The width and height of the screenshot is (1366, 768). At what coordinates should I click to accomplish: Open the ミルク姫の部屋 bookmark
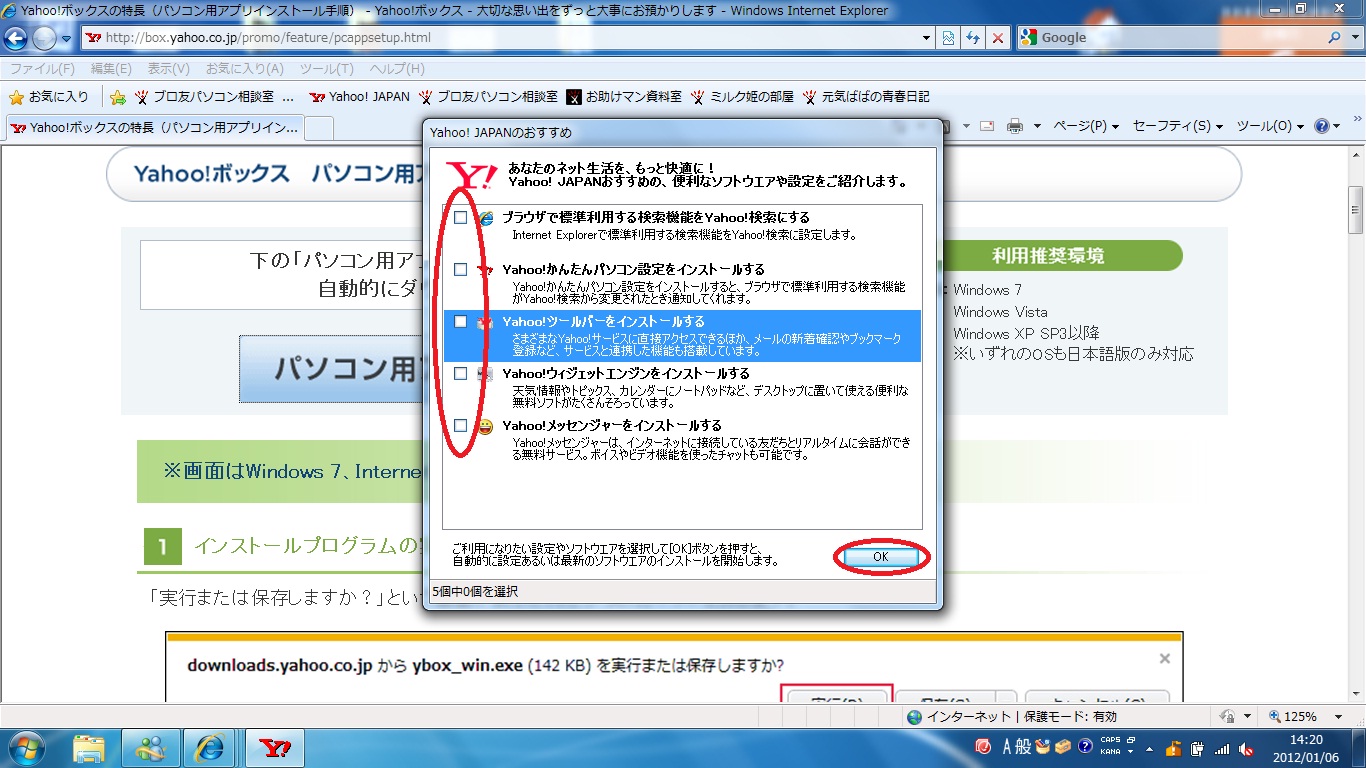coord(742,97)
